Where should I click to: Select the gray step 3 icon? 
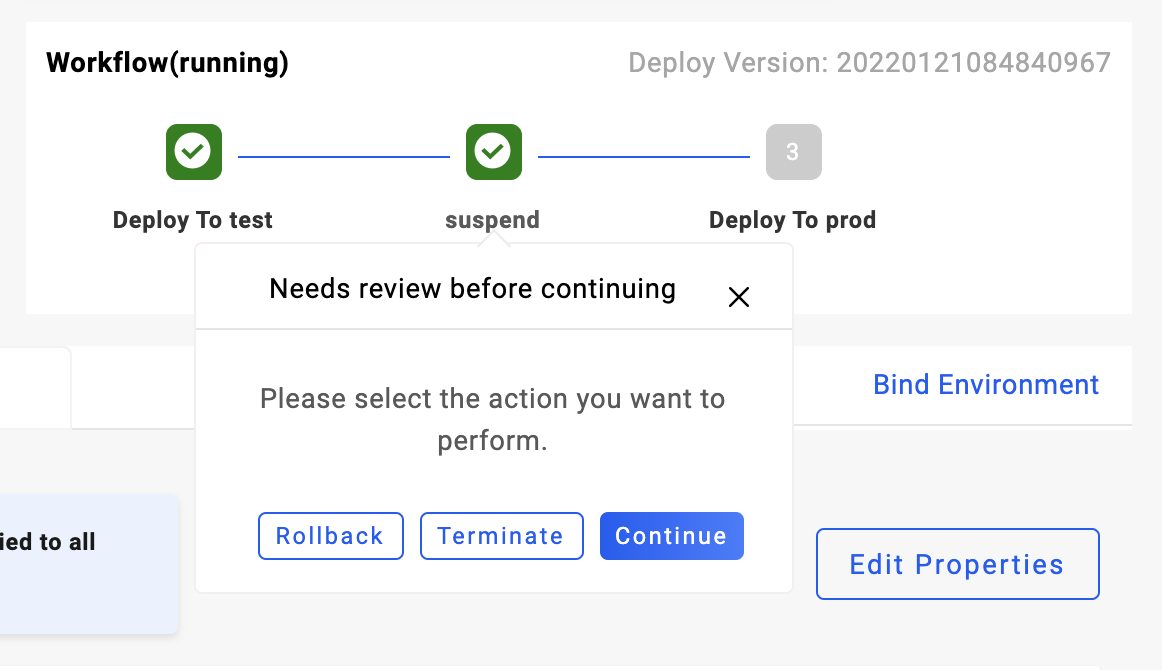coord(793,152)
